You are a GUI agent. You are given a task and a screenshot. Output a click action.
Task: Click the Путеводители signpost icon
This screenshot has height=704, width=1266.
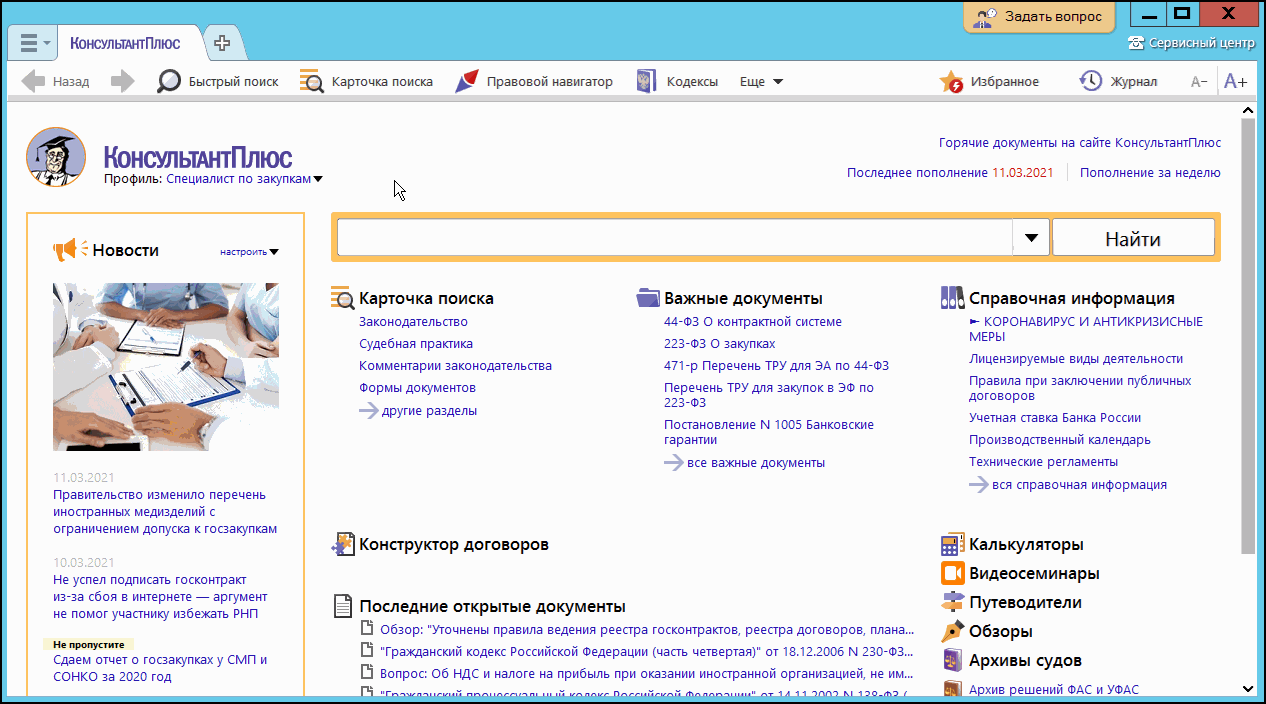pos(952,603)
